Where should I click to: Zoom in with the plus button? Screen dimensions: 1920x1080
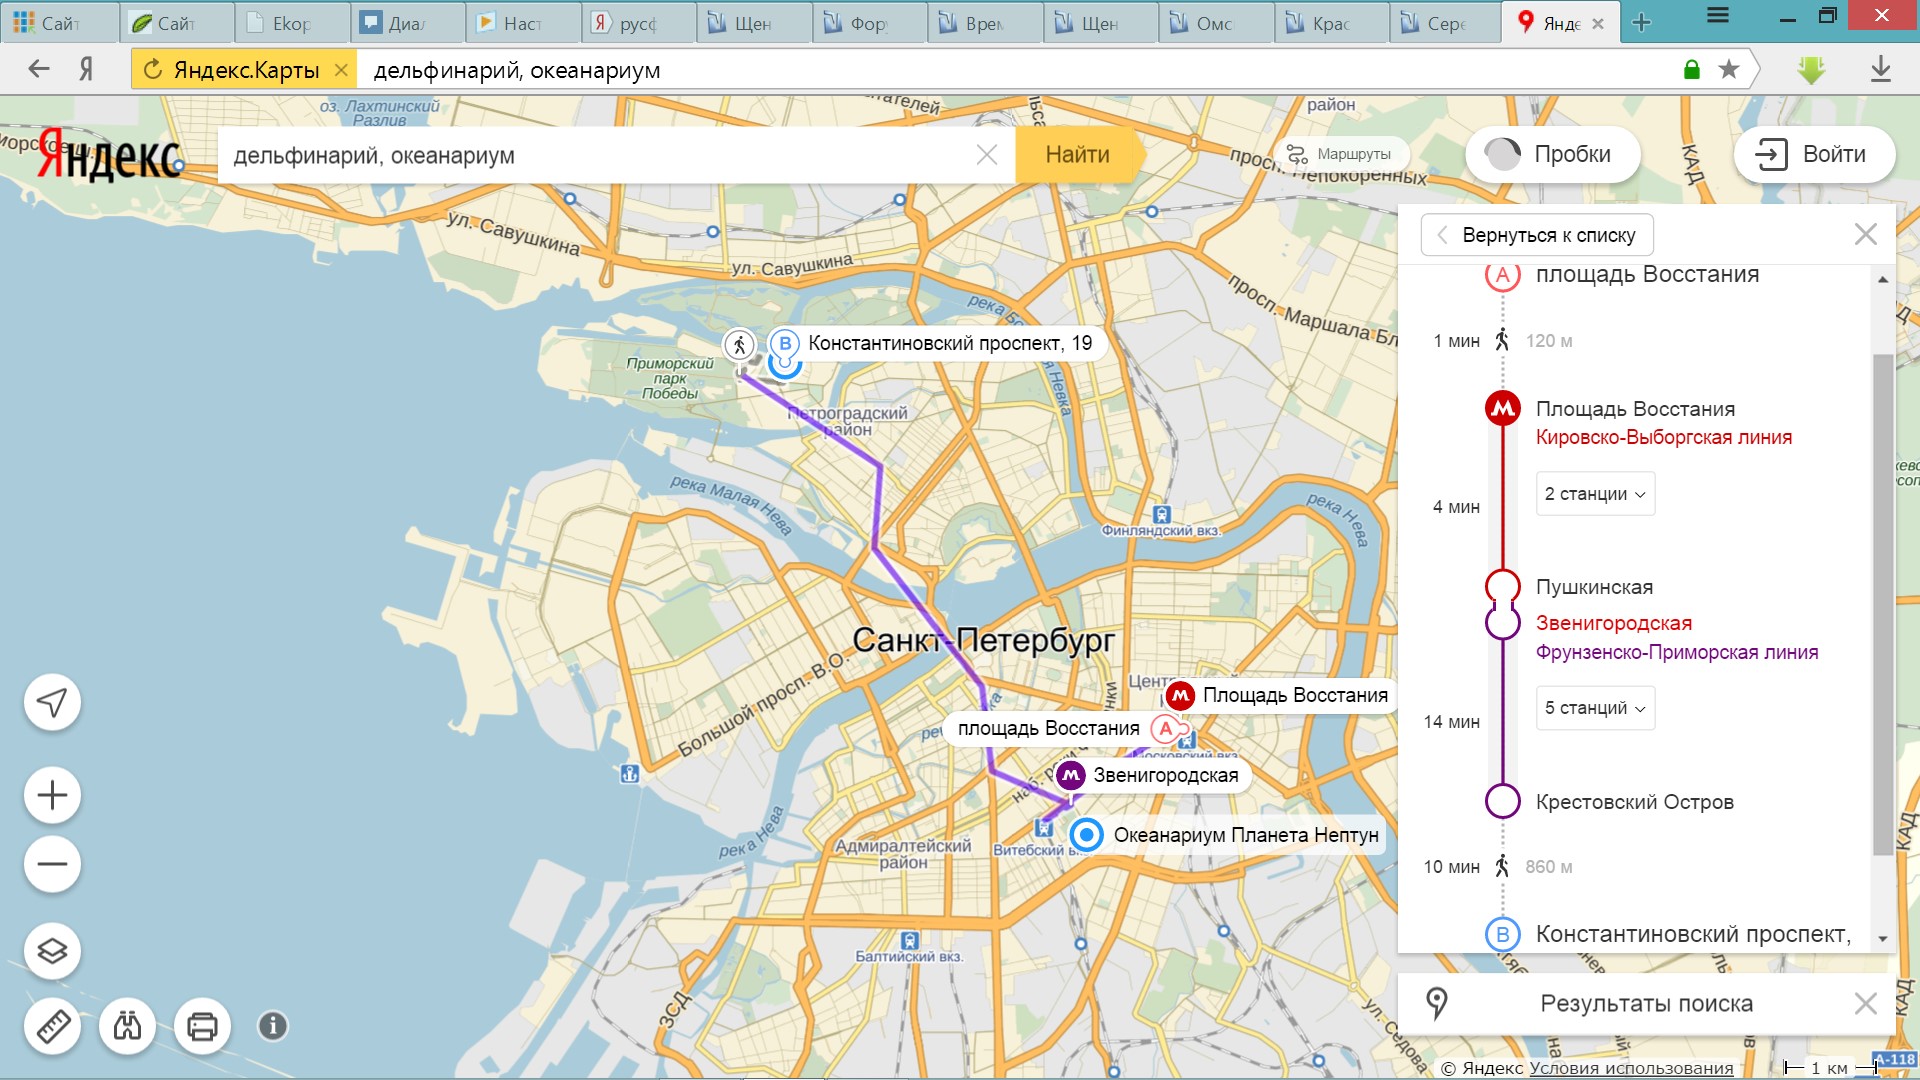[52, 796]
